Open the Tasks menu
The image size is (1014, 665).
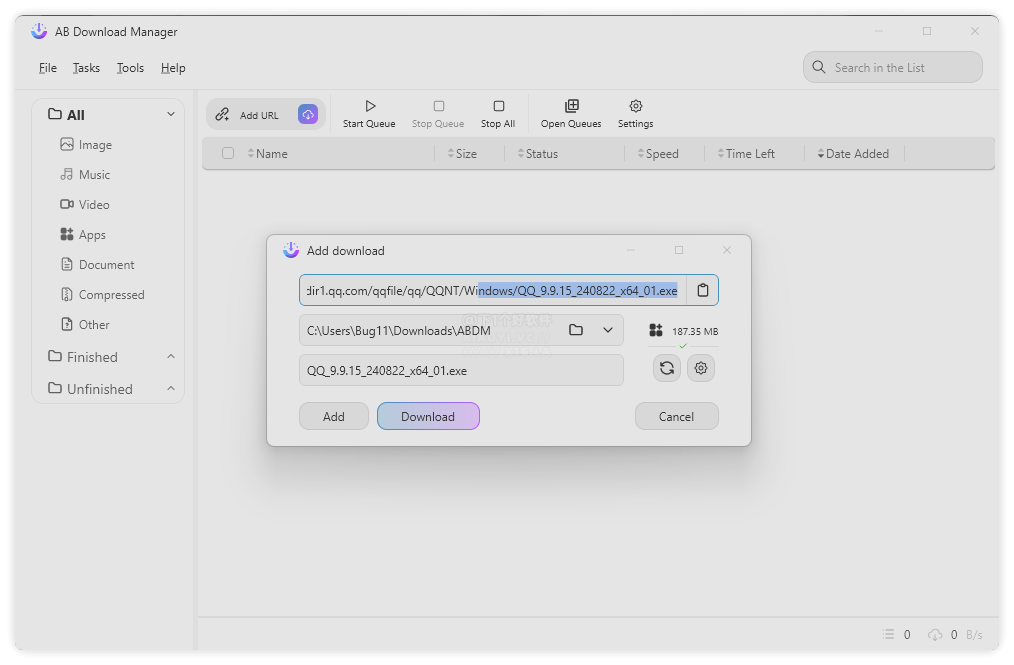point(86,68)
